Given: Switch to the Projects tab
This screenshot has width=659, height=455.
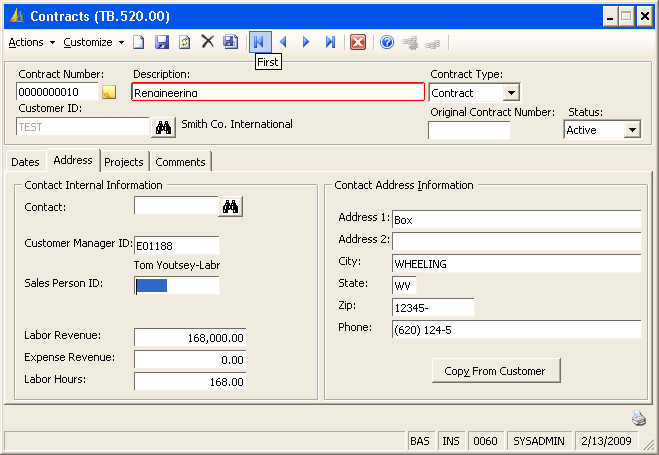Looking at the screenshot, I should (x=124, y=162).
